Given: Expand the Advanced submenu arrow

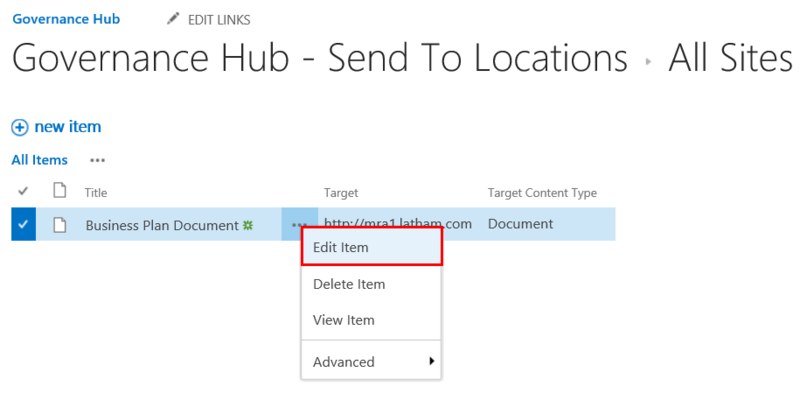Looking at the screenshot, I should (x=432, y=361).
